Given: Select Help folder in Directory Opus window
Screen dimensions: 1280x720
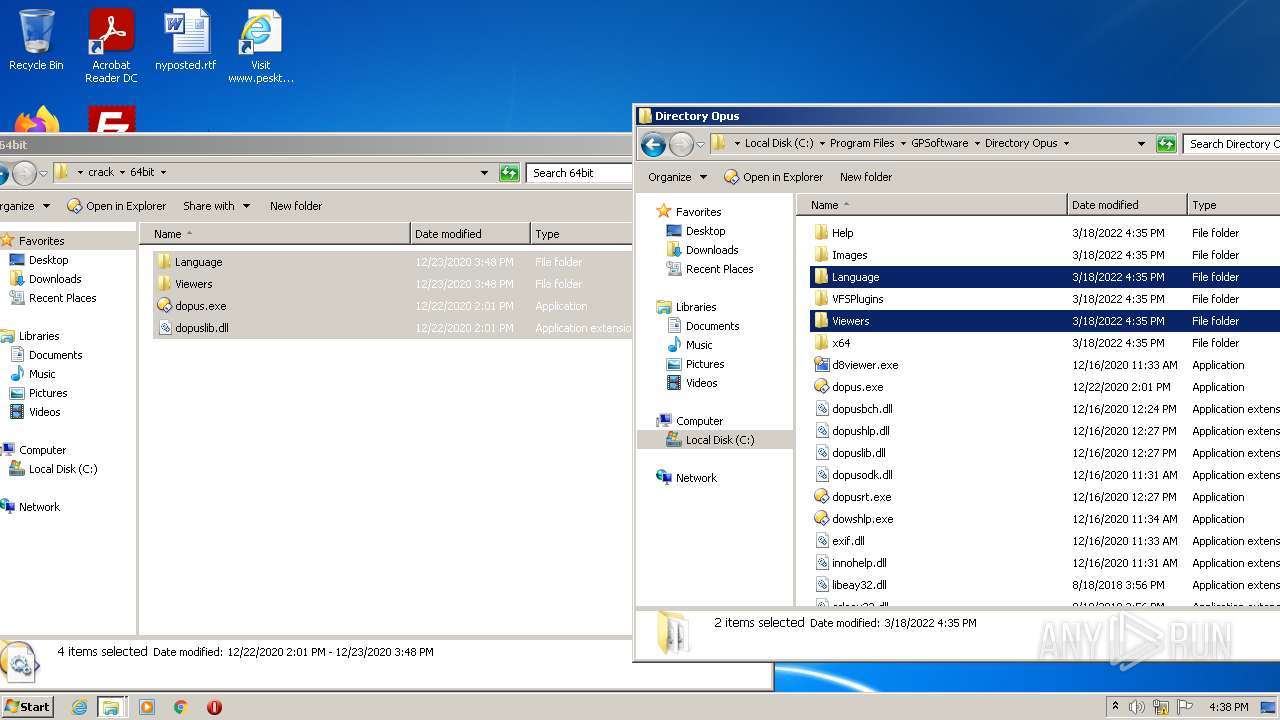Looking at the screenshot, I should [x=842, y=233].
